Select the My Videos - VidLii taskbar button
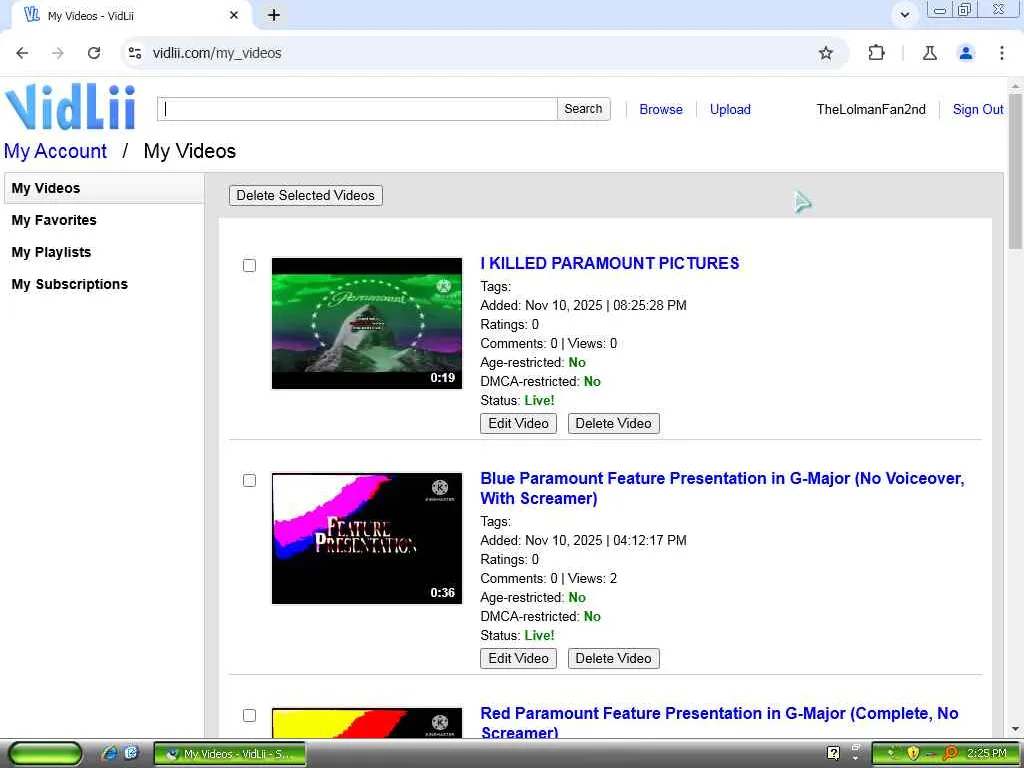 click(x=229, y=754)
